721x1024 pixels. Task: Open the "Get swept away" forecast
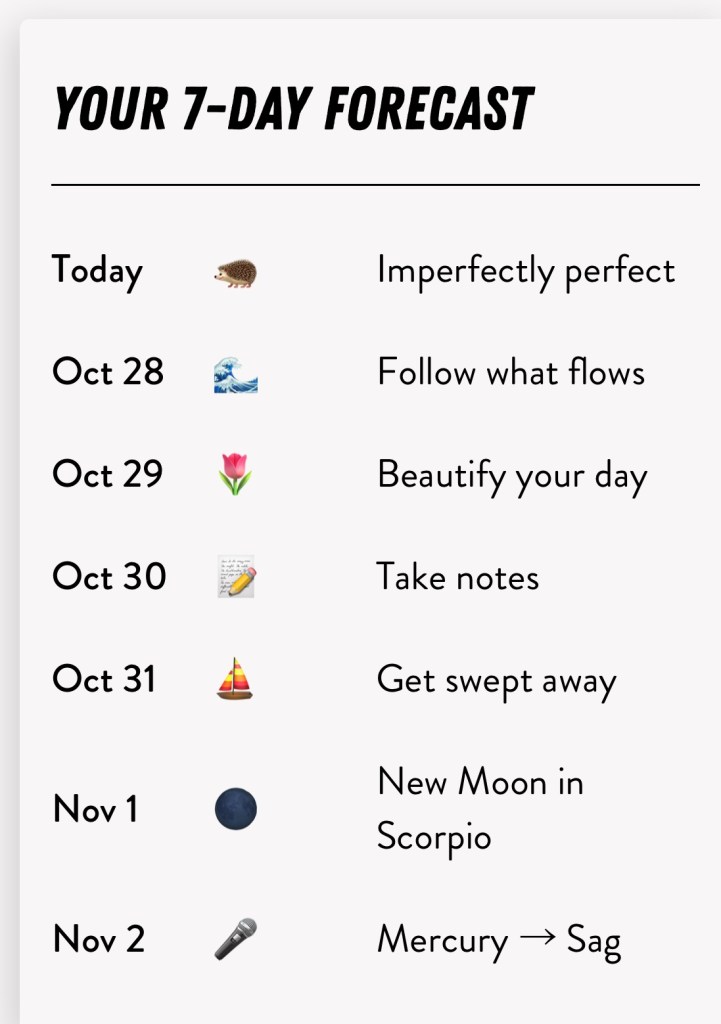pos(497,680)
